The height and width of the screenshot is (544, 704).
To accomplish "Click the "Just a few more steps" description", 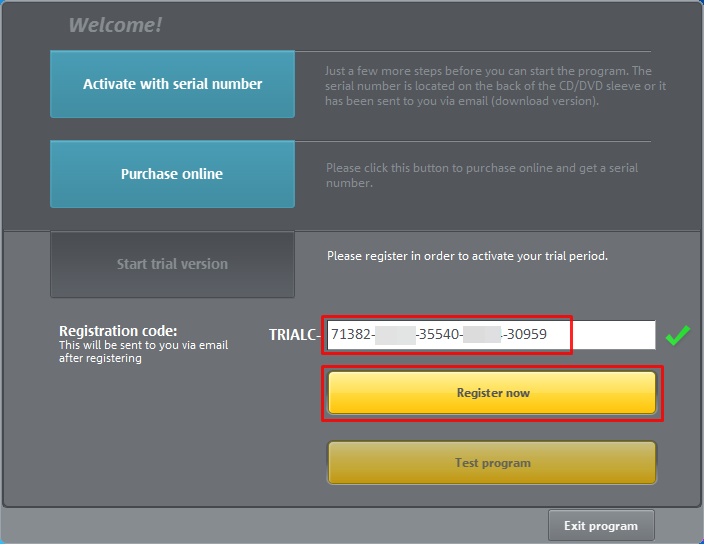I will coord(496,86).
